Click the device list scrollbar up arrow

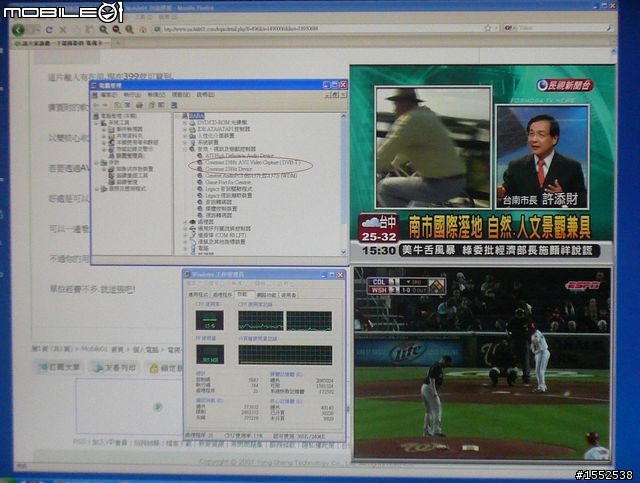[343, 116]
